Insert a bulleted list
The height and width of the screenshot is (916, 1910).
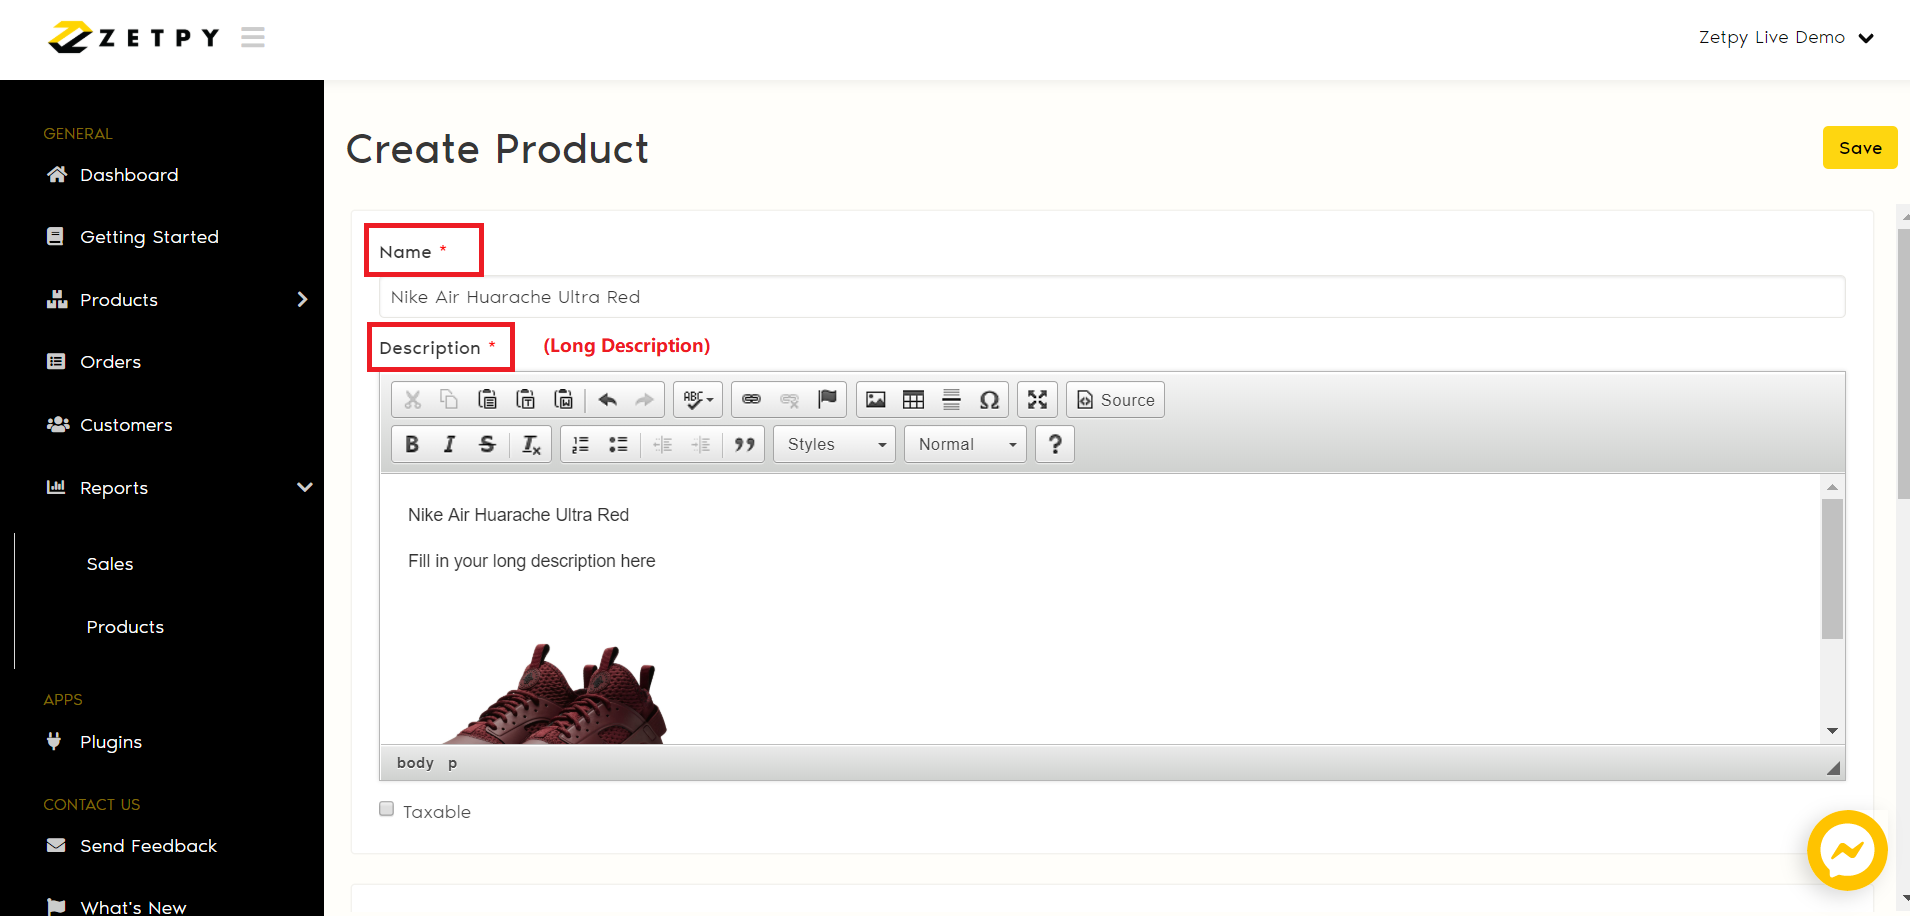tap(618, 444)
